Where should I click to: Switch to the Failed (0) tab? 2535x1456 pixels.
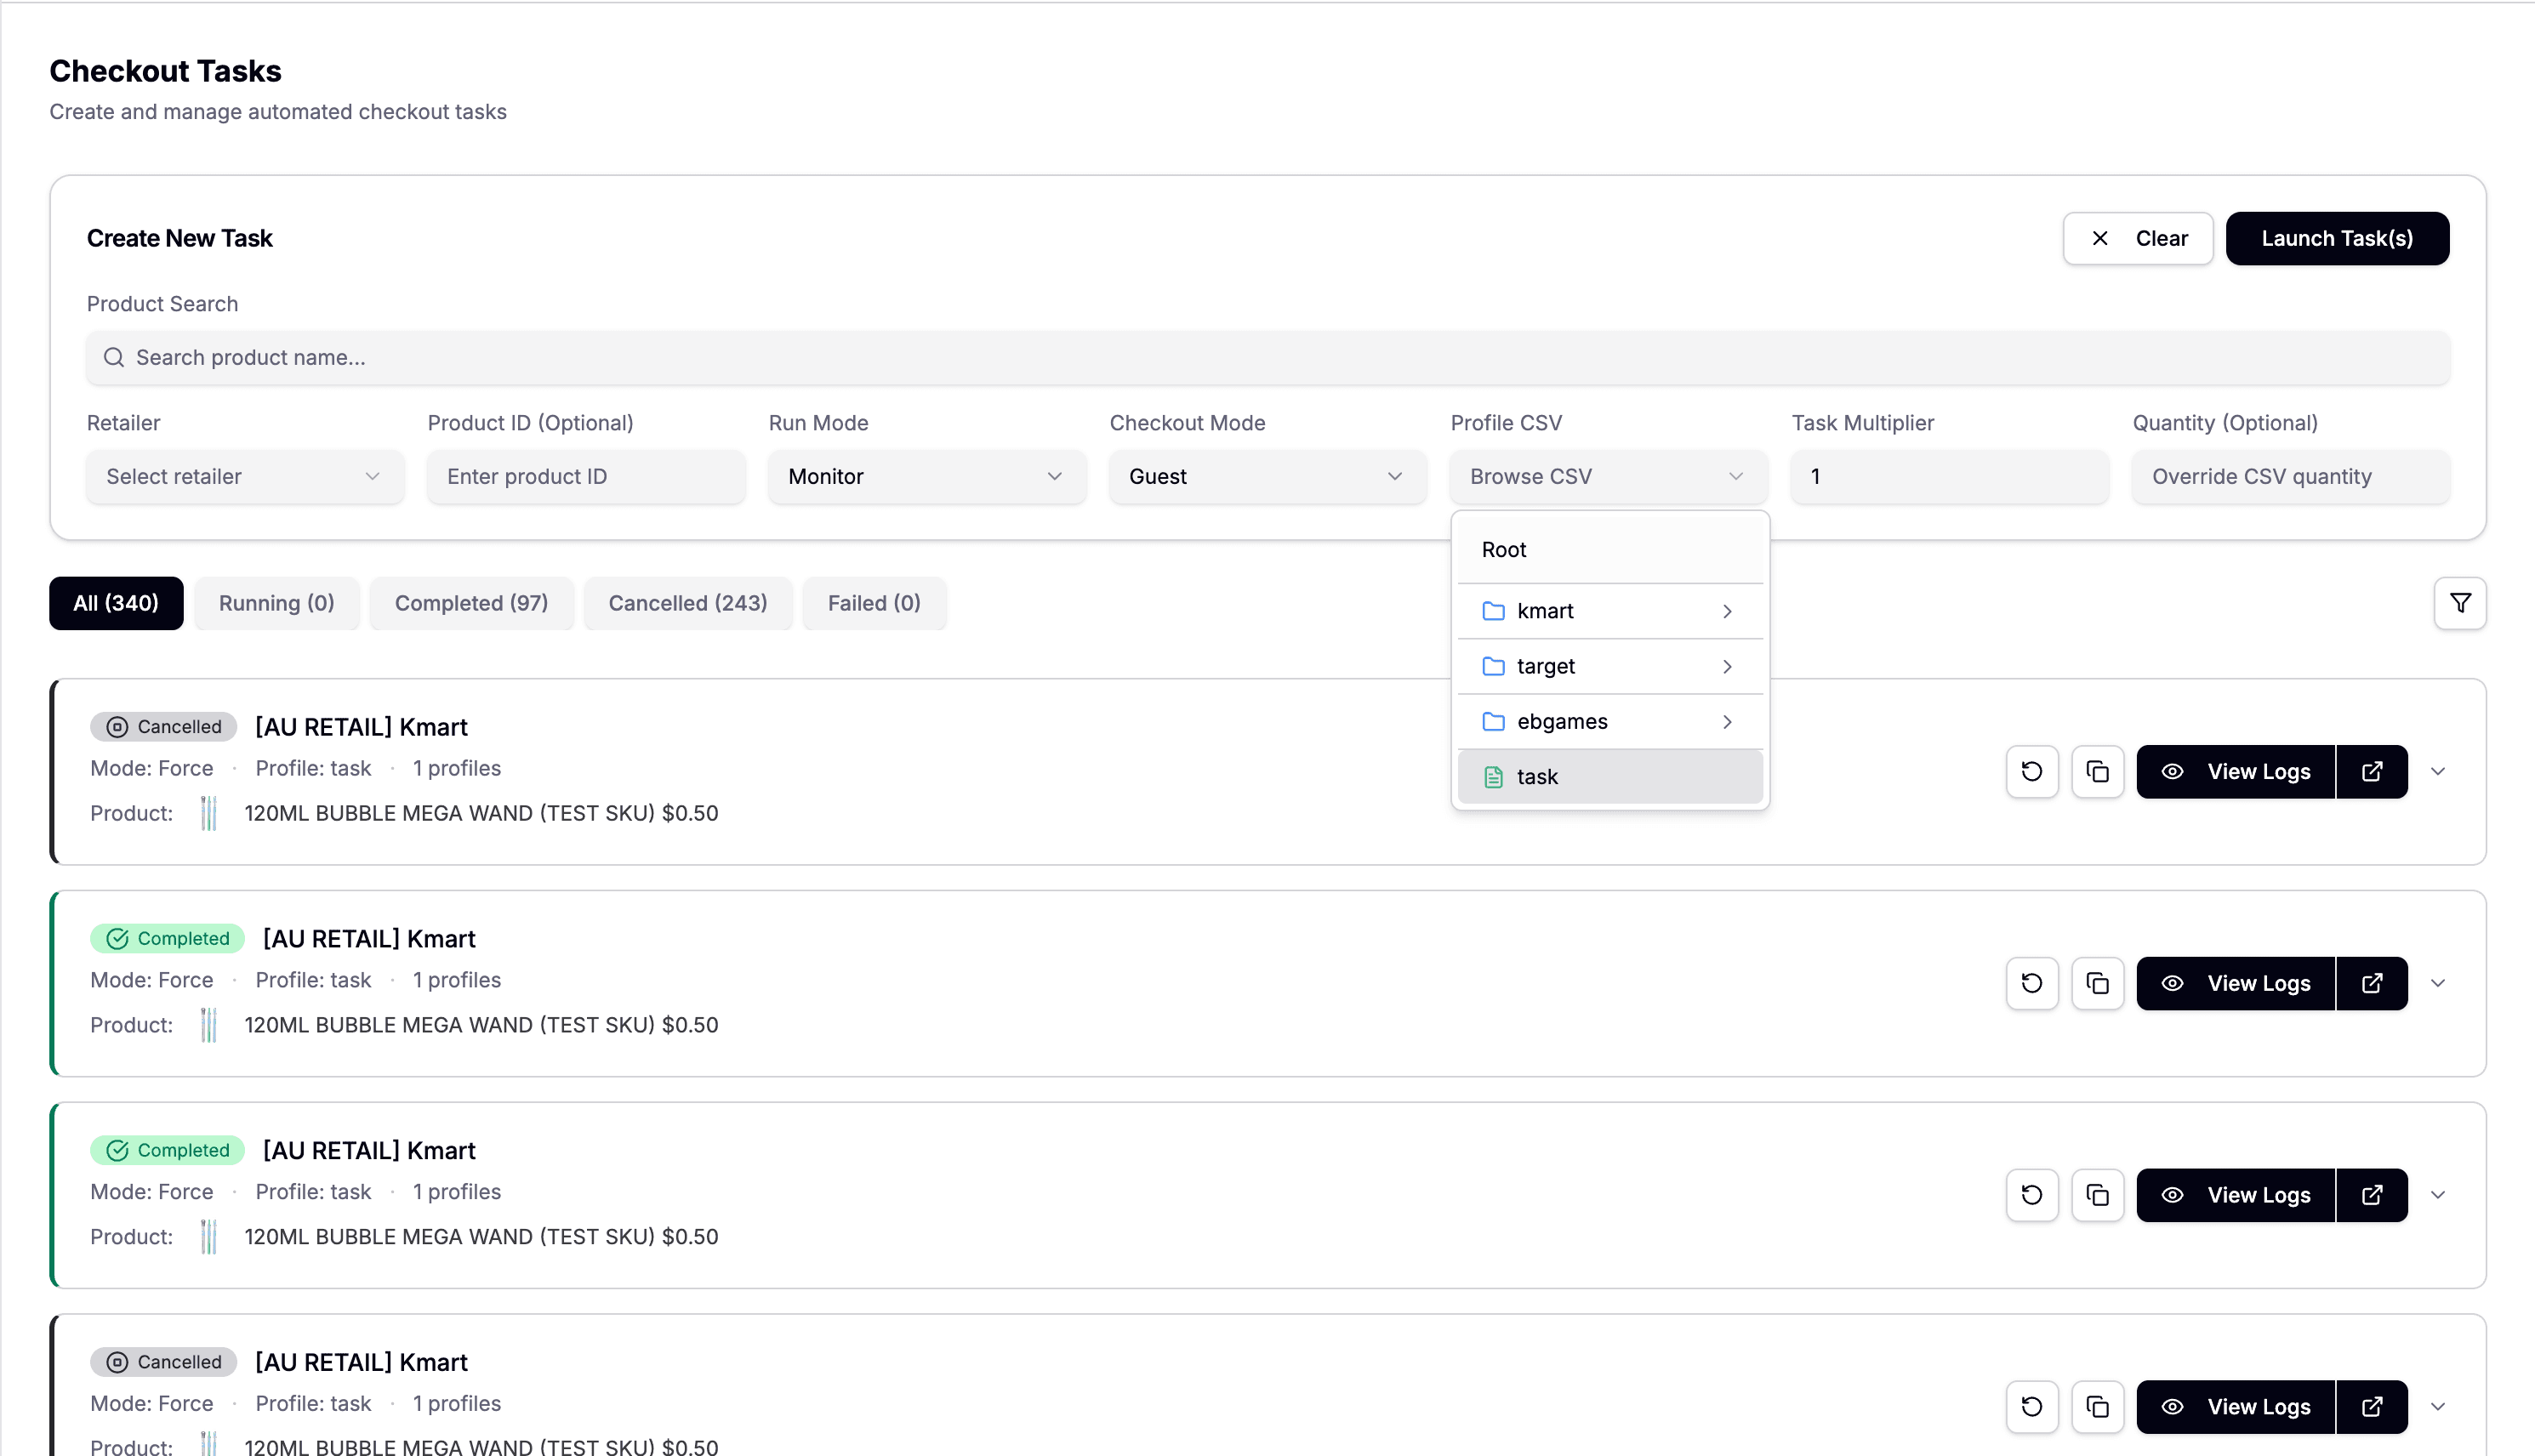[874, 603]
